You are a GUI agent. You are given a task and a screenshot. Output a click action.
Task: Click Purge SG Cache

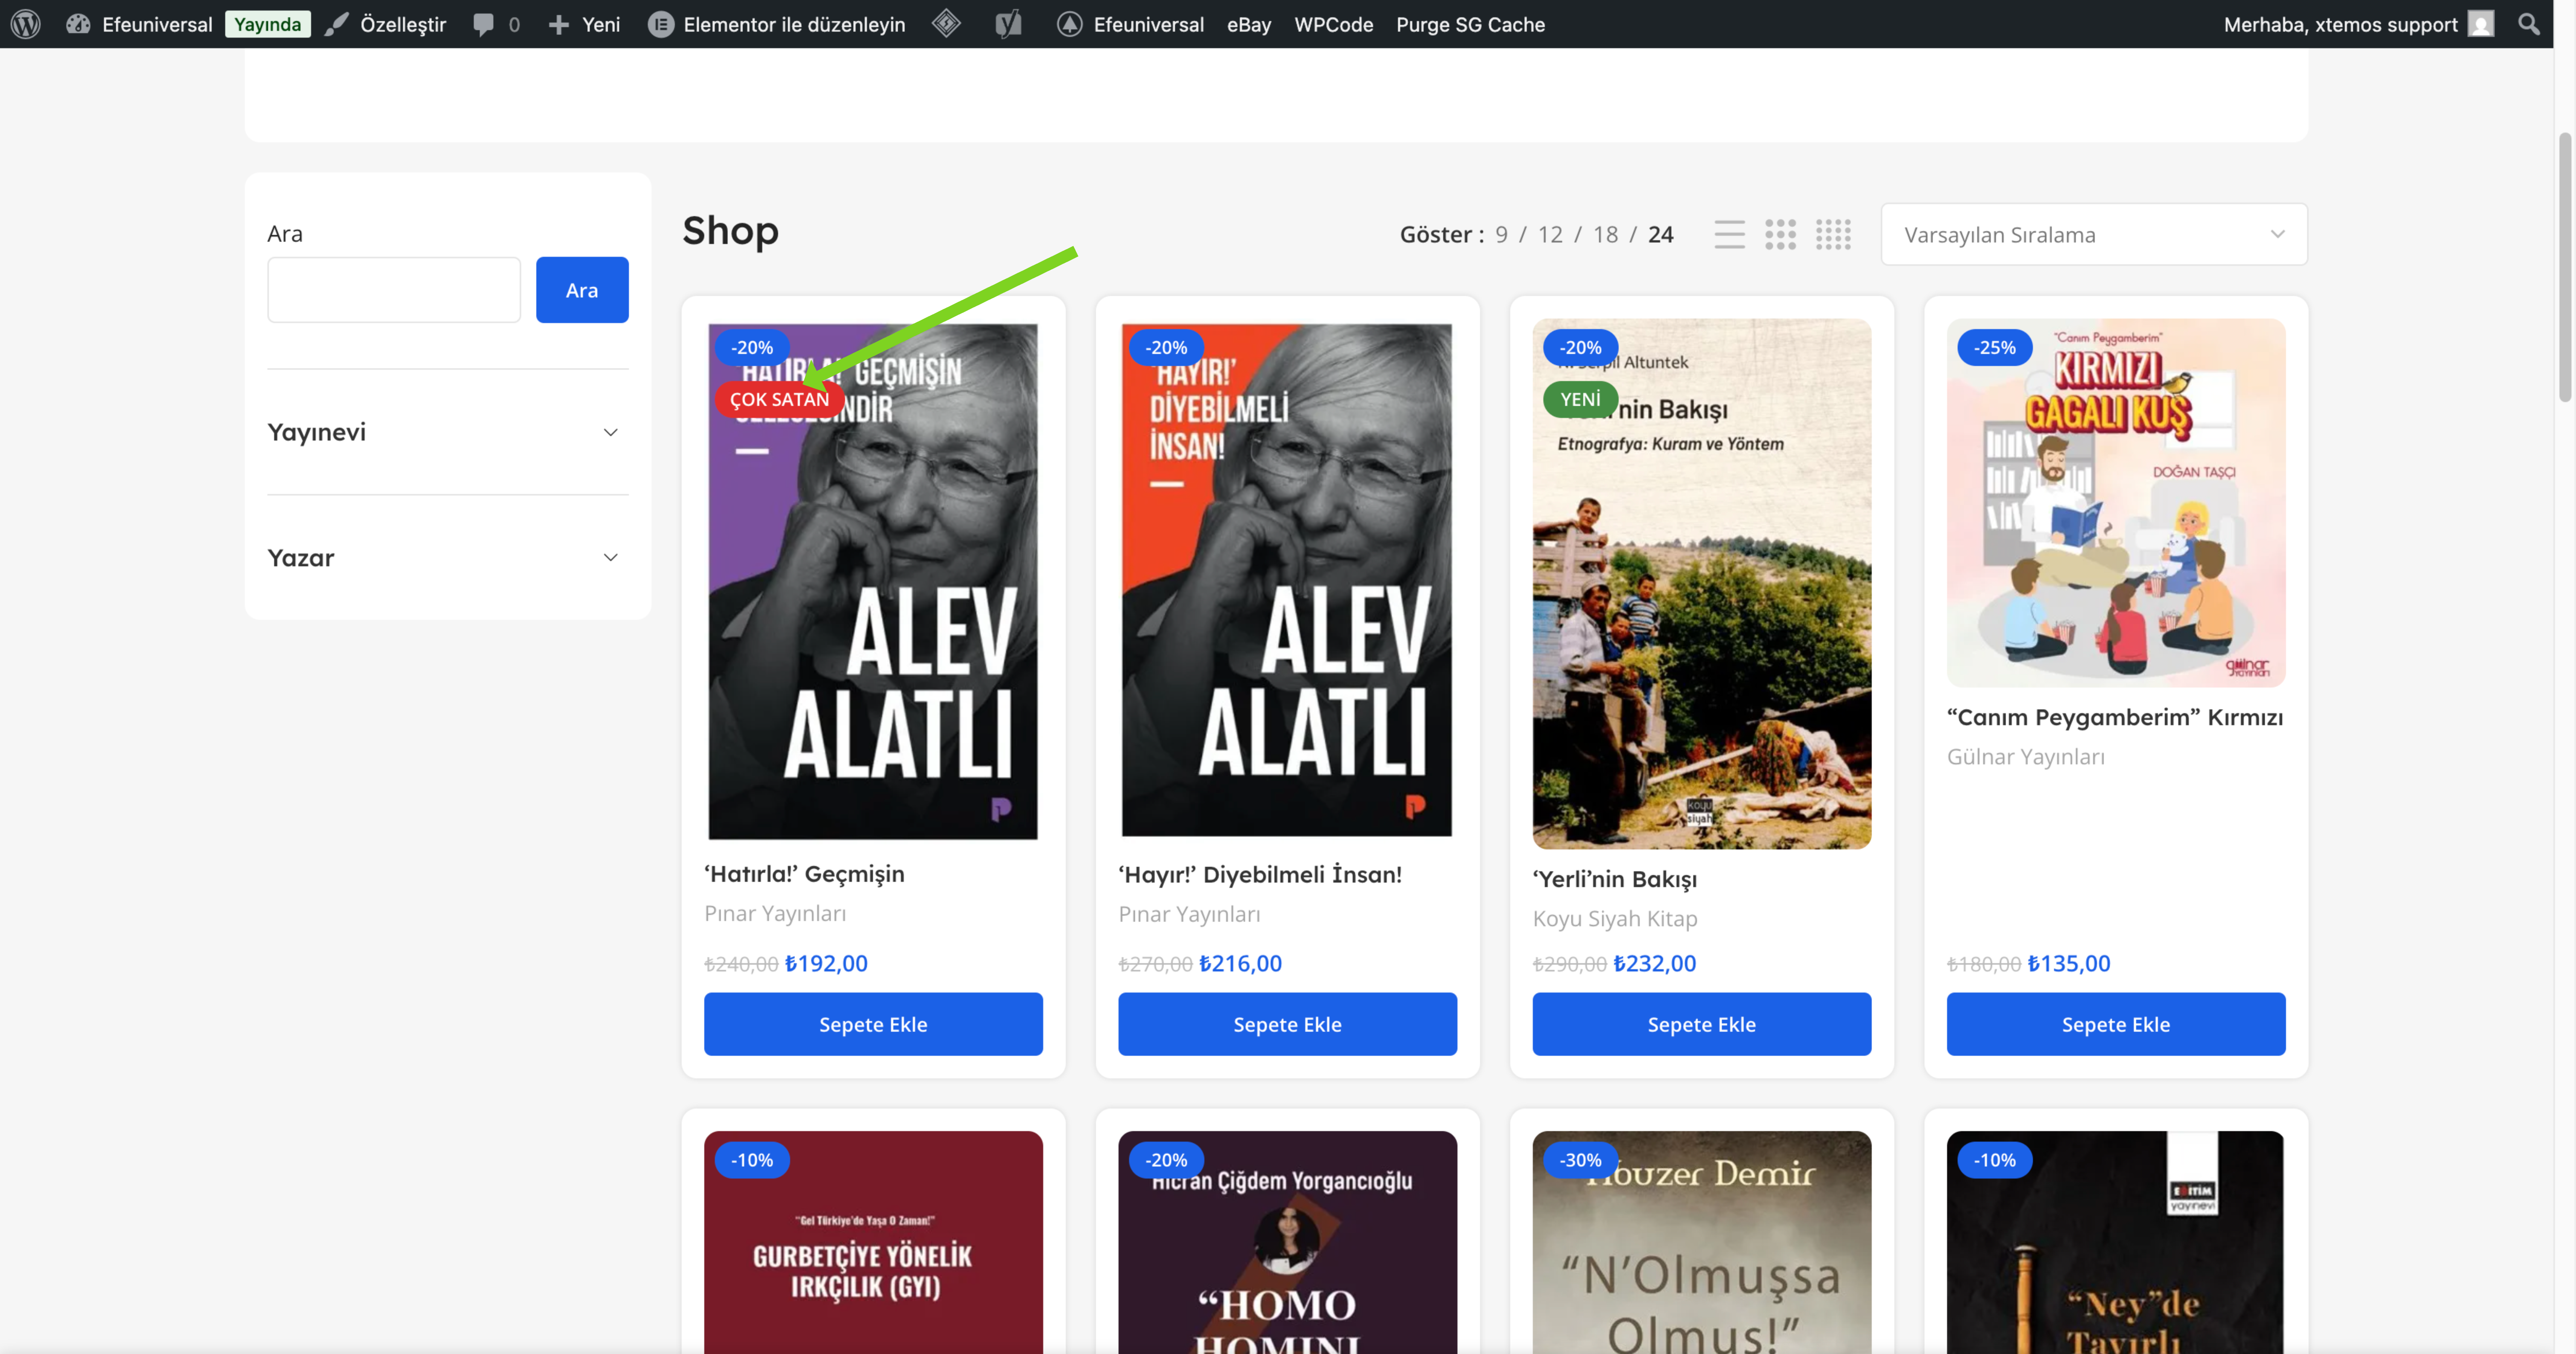click(1470, 24)
